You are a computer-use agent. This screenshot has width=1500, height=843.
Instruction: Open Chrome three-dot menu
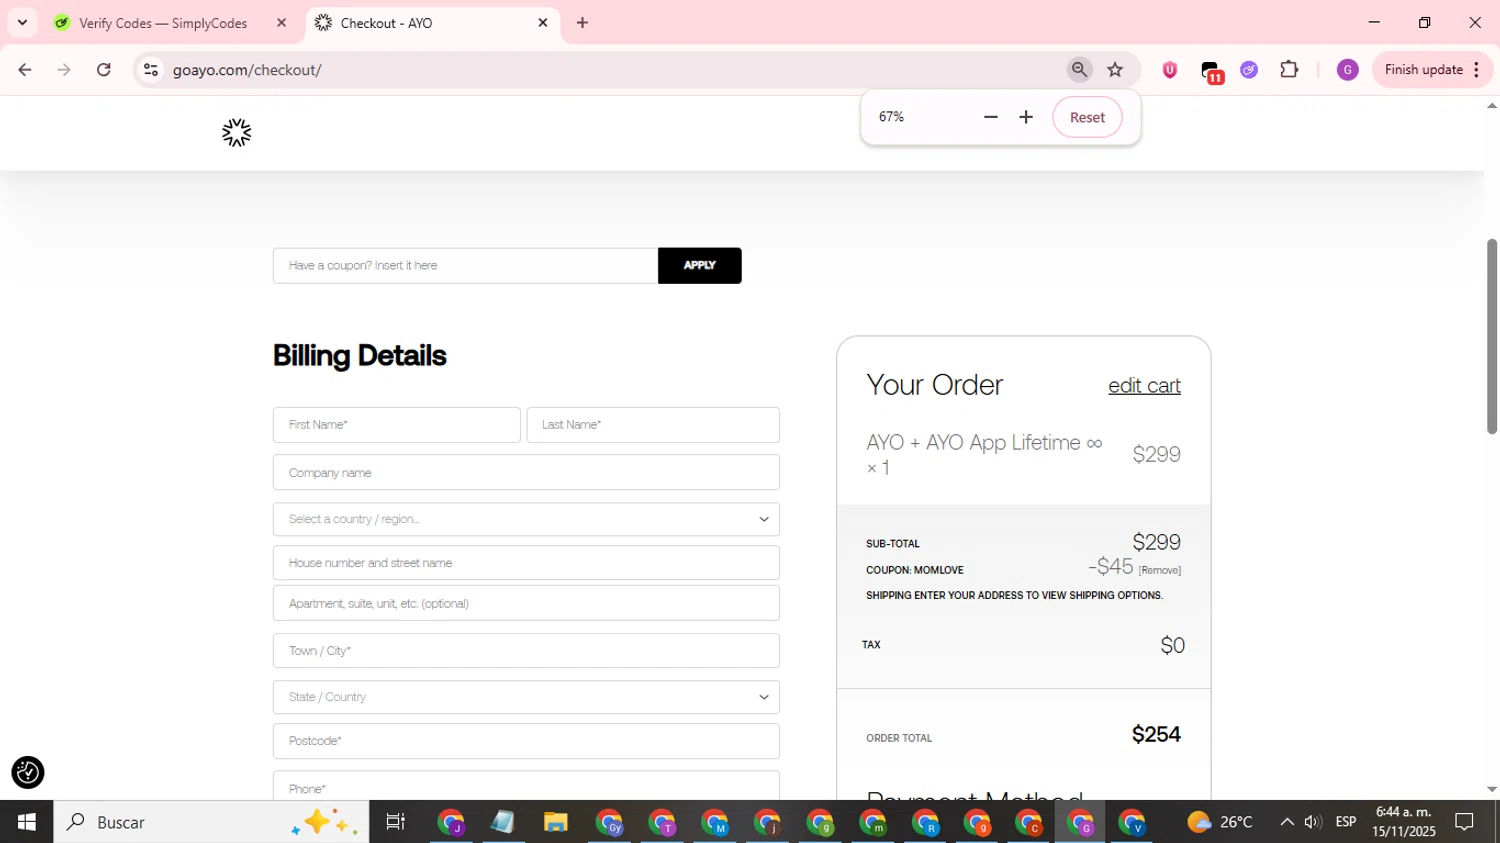click(x=1477, y=69)
